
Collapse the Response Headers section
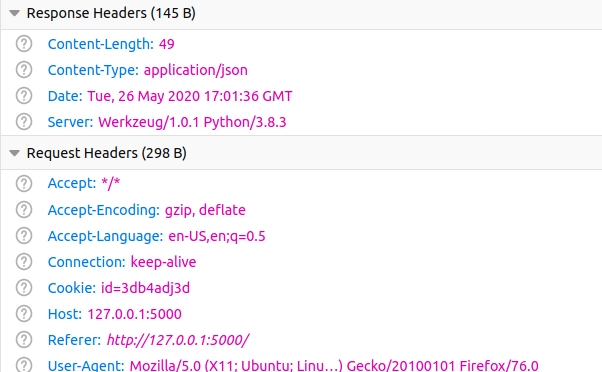point(15,13)
